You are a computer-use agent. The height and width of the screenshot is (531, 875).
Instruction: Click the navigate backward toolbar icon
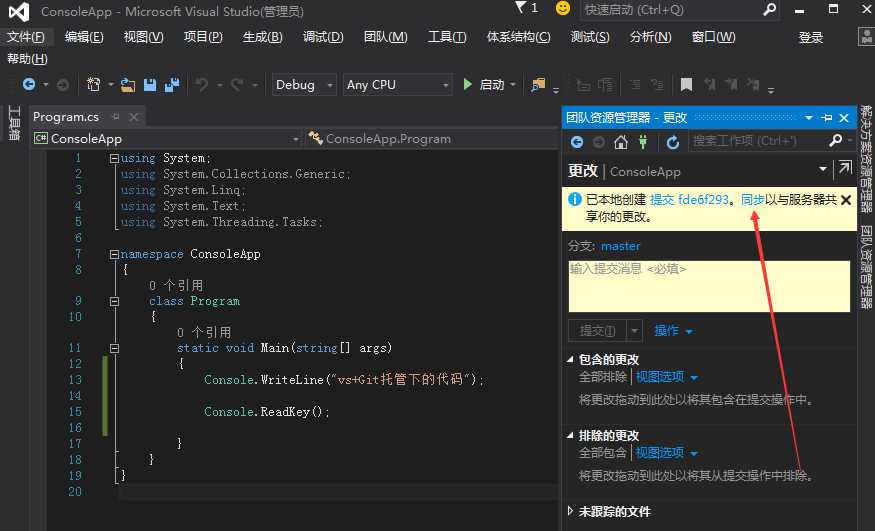(x=28, y=84)
